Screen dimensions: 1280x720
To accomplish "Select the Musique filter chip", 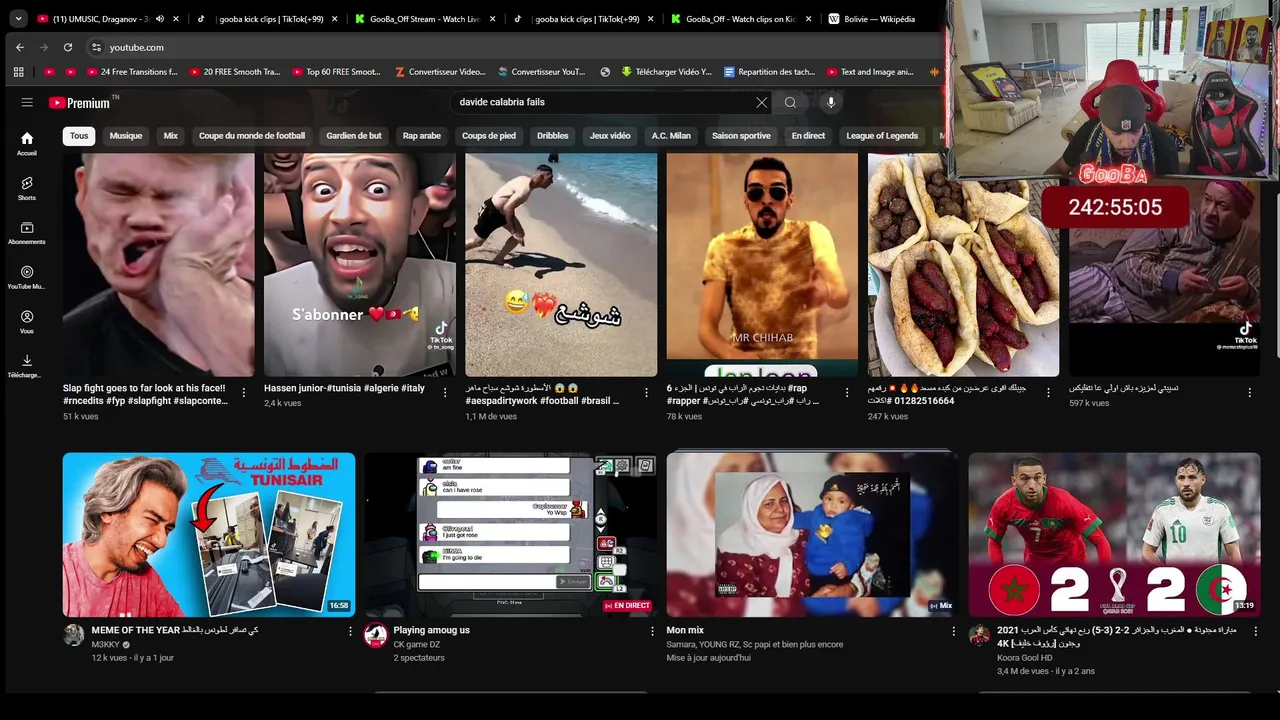I will tap(126, 136).
